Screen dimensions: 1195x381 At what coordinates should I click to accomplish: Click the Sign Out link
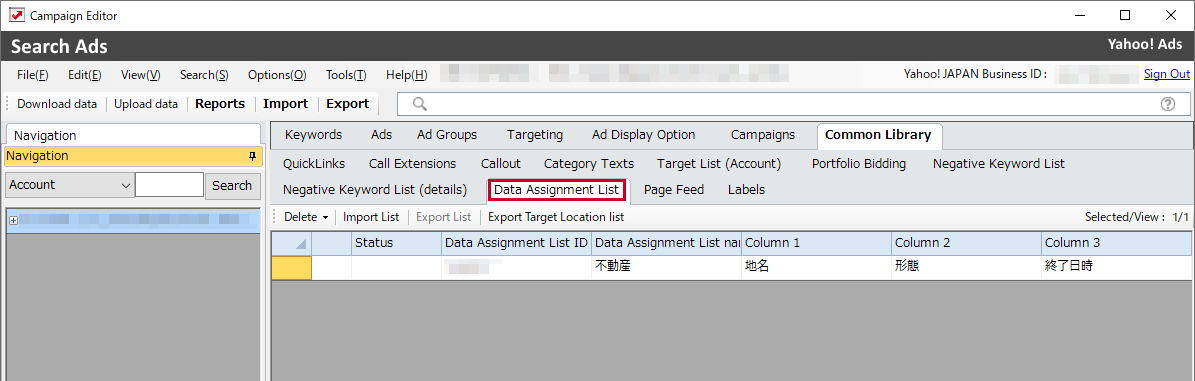tap(1167, 74)
